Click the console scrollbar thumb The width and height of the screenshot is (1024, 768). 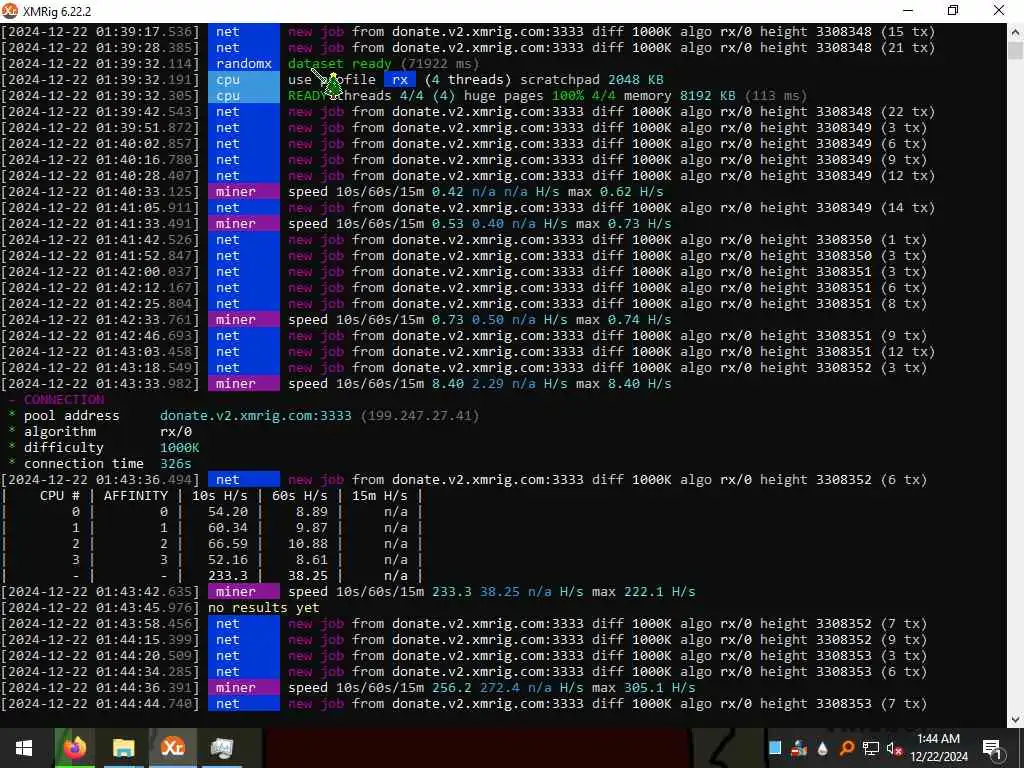click(1016, 51)
